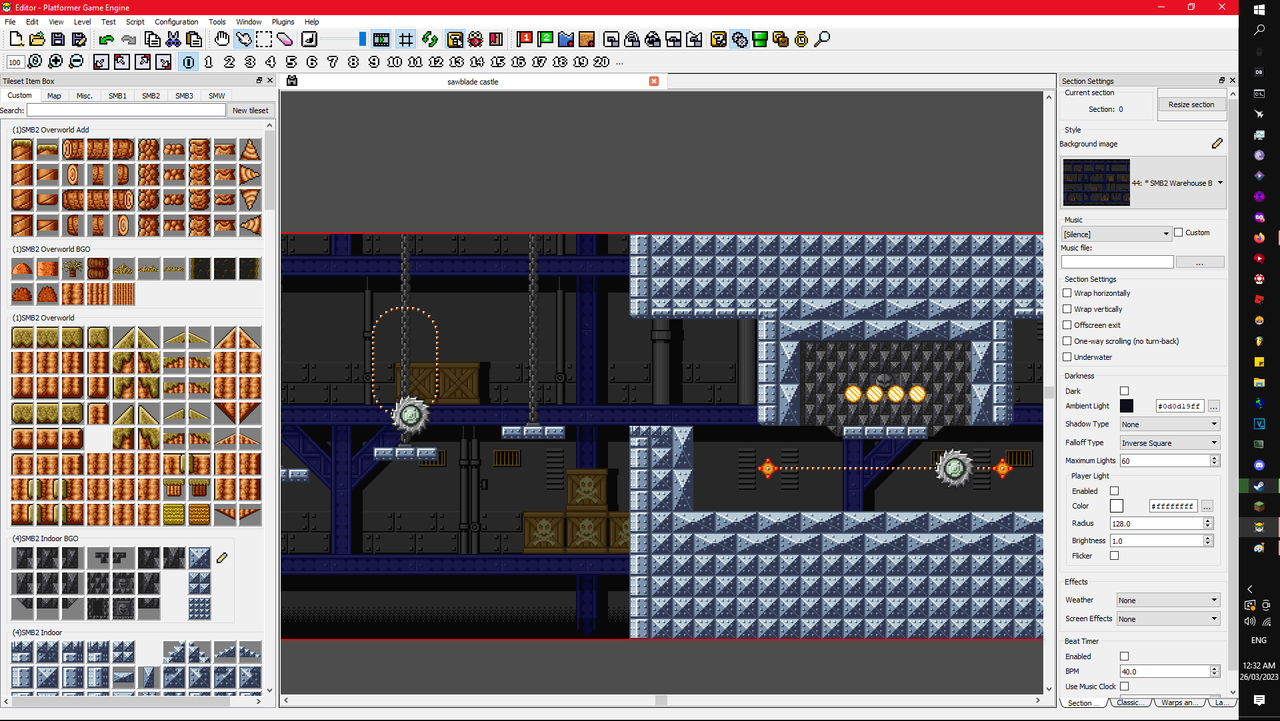1280x721 pixels.
Task: Open the Falloff Type dropdown
Action: point(1169,442)
